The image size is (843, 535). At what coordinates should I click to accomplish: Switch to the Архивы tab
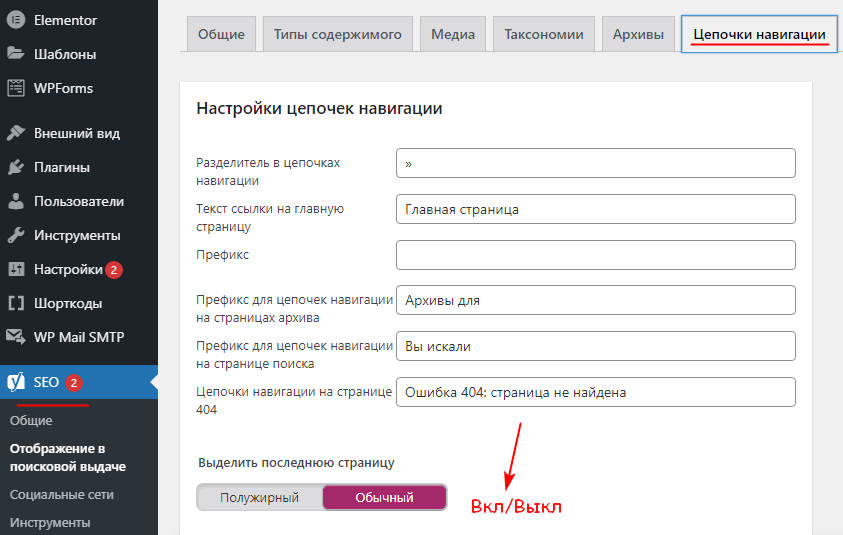pos(638,34)
